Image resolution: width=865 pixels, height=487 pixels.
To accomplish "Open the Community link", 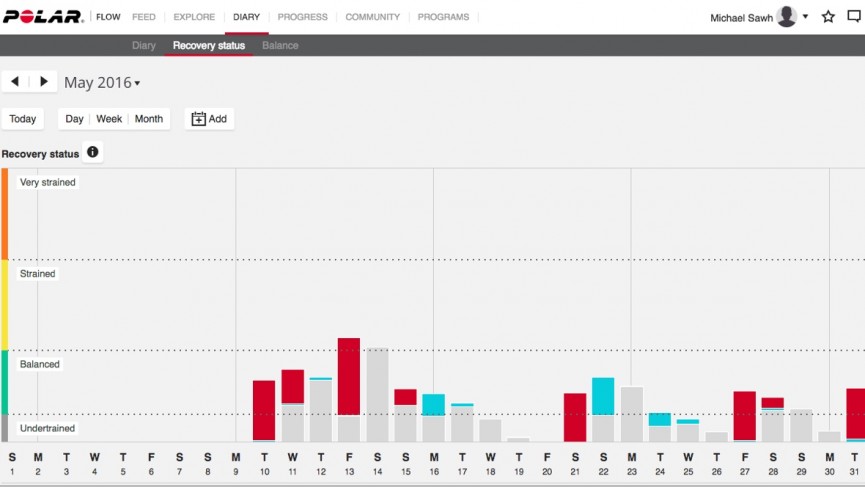I will click(x=372, y=17).
